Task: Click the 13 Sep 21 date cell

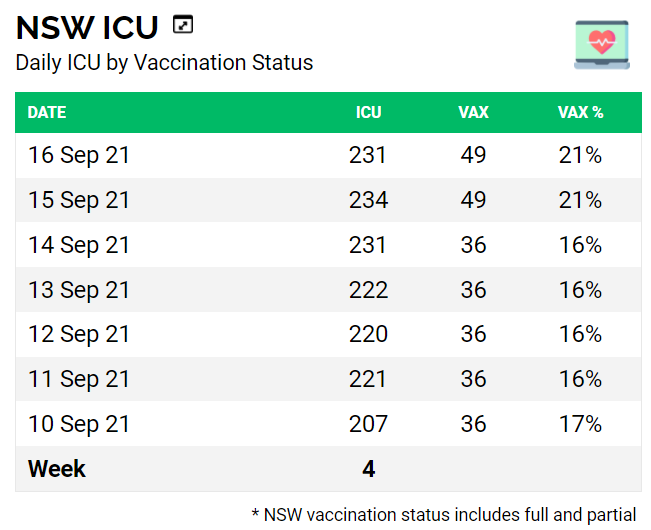Action: (79, 290)
